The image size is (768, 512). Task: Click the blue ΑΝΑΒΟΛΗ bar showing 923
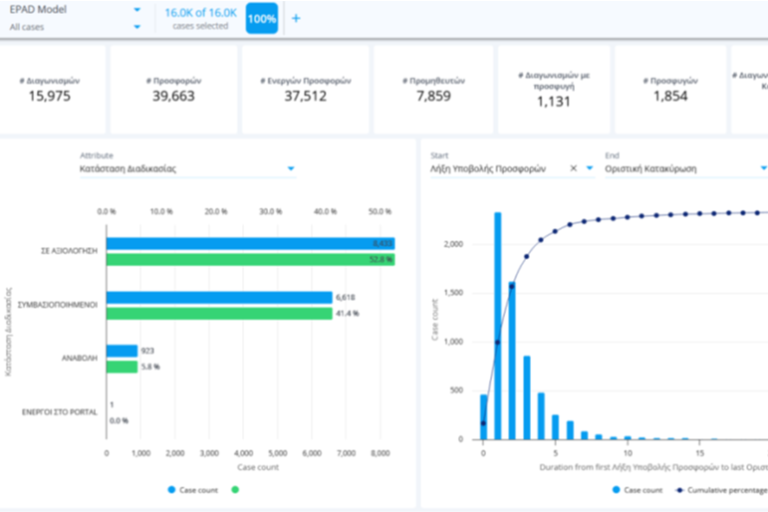click(x=122, y=351)
